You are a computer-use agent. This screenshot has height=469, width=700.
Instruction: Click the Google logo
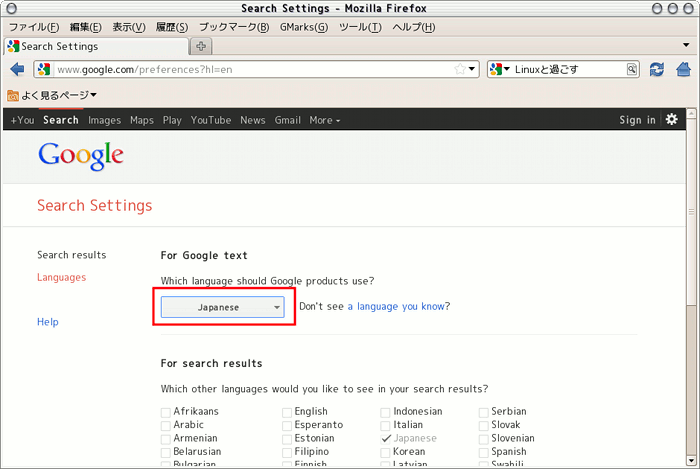80,156
